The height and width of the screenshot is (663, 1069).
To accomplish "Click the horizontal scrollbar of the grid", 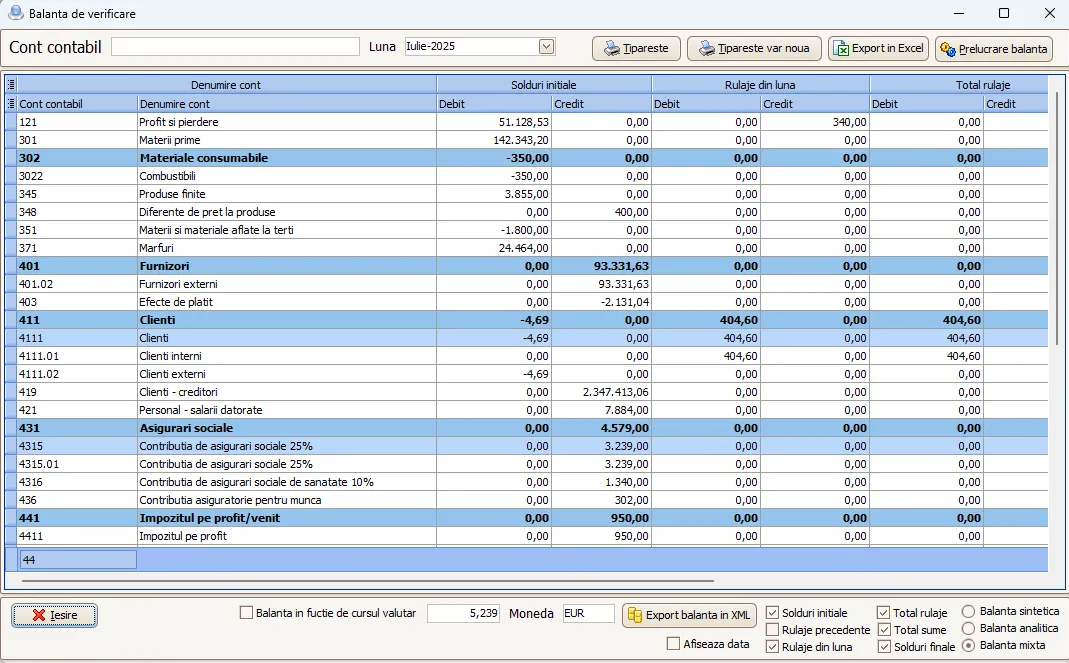I will point(368,581).
